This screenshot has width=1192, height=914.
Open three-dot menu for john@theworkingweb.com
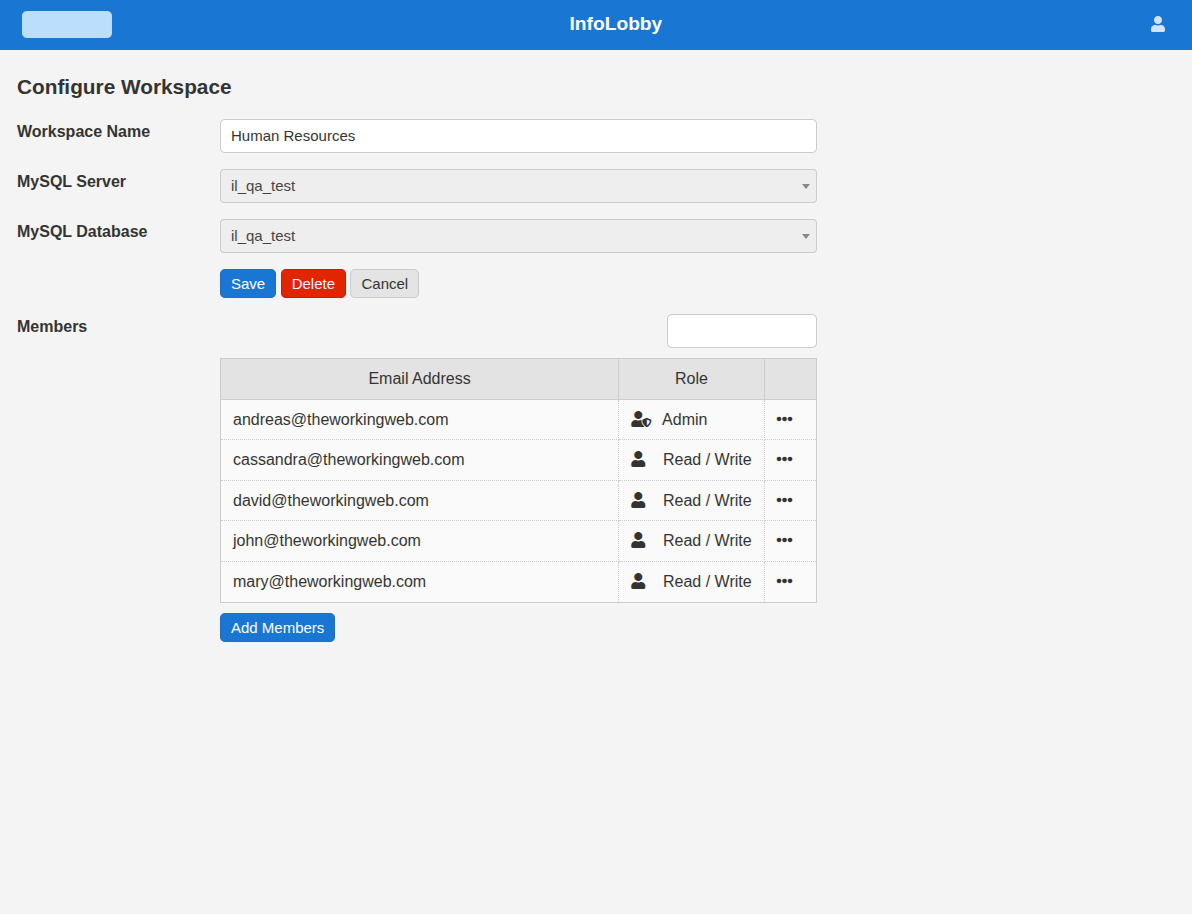[784, 540]
